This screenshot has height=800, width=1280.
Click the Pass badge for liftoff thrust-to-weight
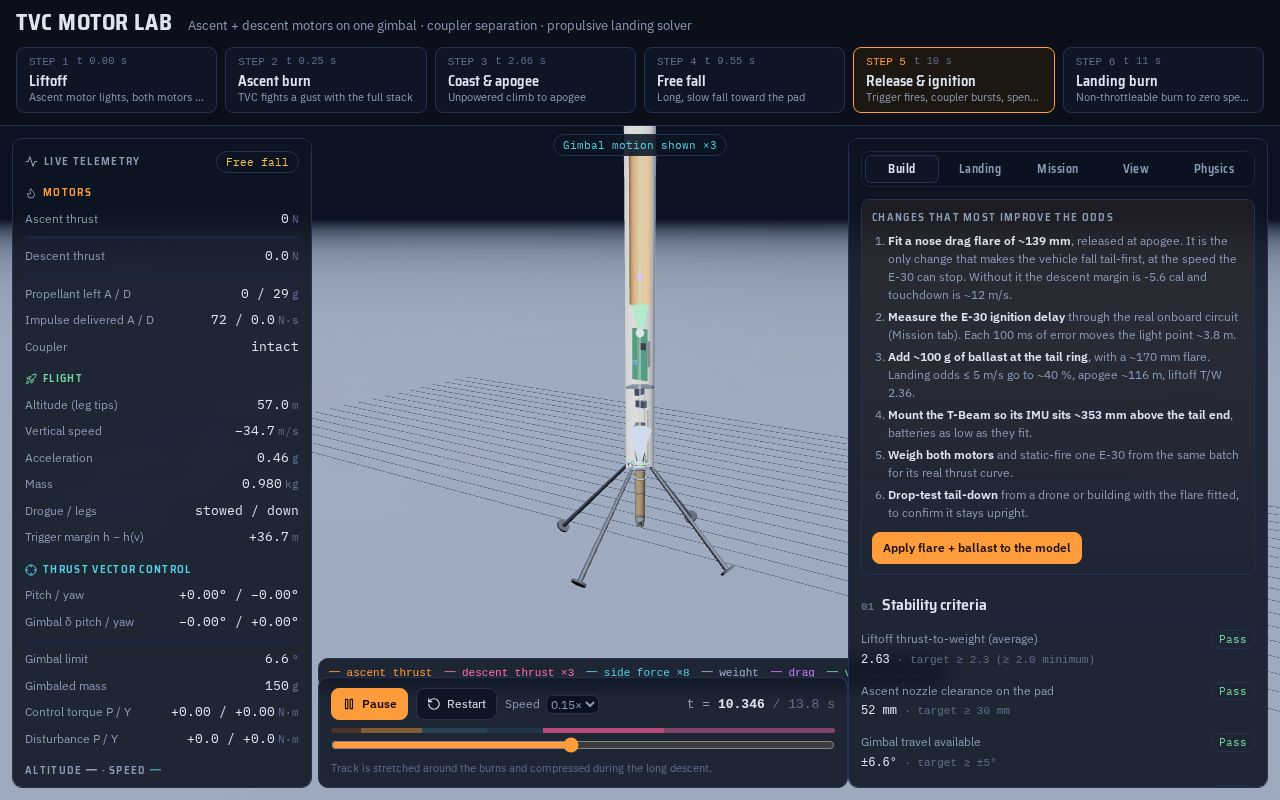pyautogui.click(x=1232, y=639)
